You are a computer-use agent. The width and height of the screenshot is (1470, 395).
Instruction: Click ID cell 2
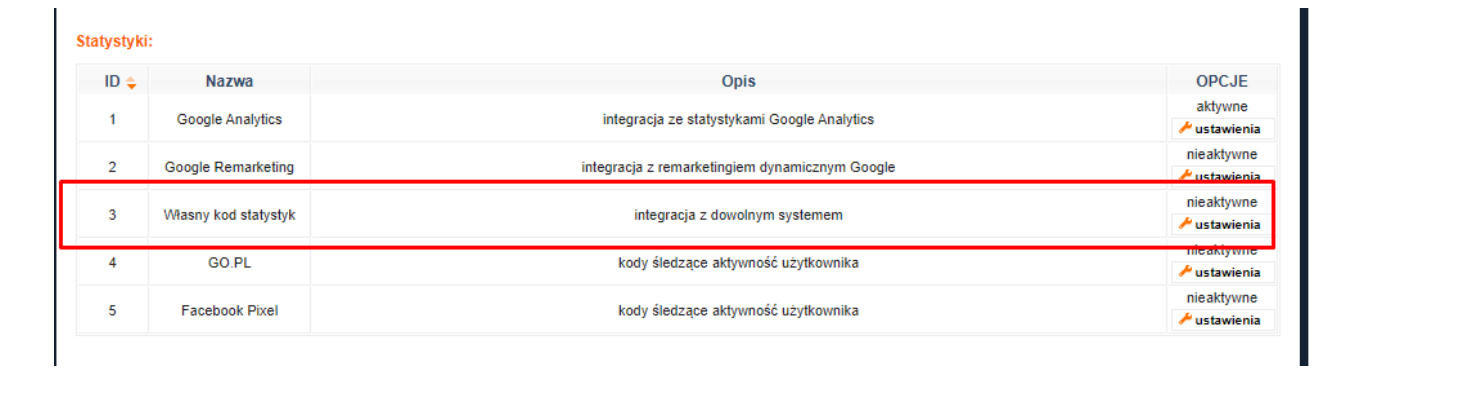coord(112,167)
